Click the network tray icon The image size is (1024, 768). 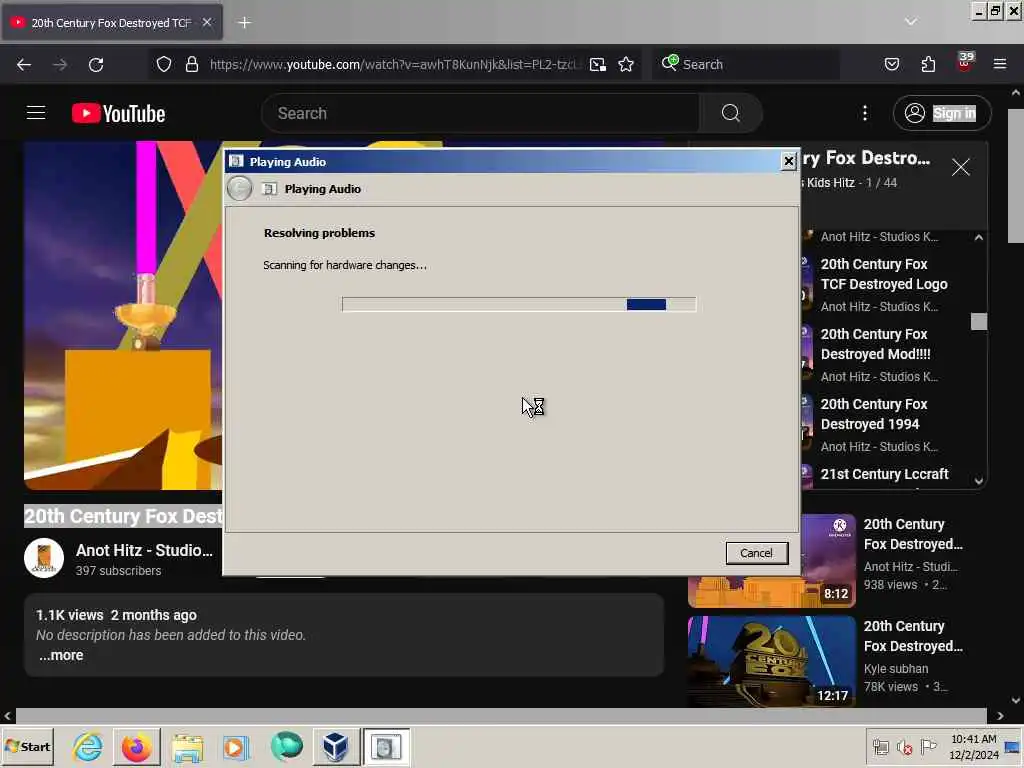click(881, 747)
